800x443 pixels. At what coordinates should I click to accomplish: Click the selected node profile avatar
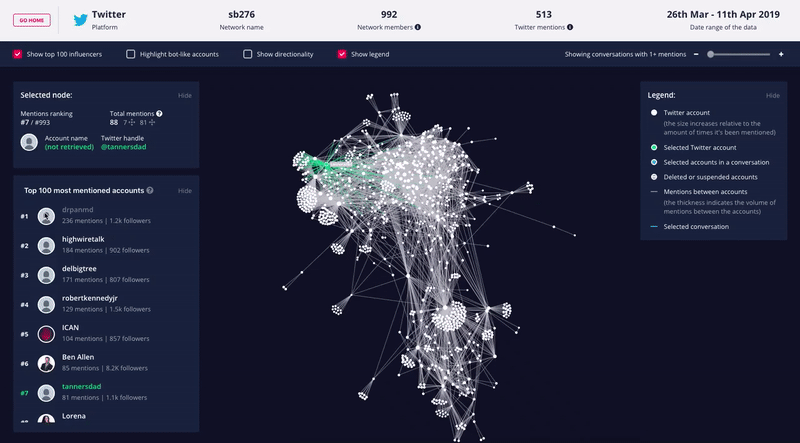point(29,142)
